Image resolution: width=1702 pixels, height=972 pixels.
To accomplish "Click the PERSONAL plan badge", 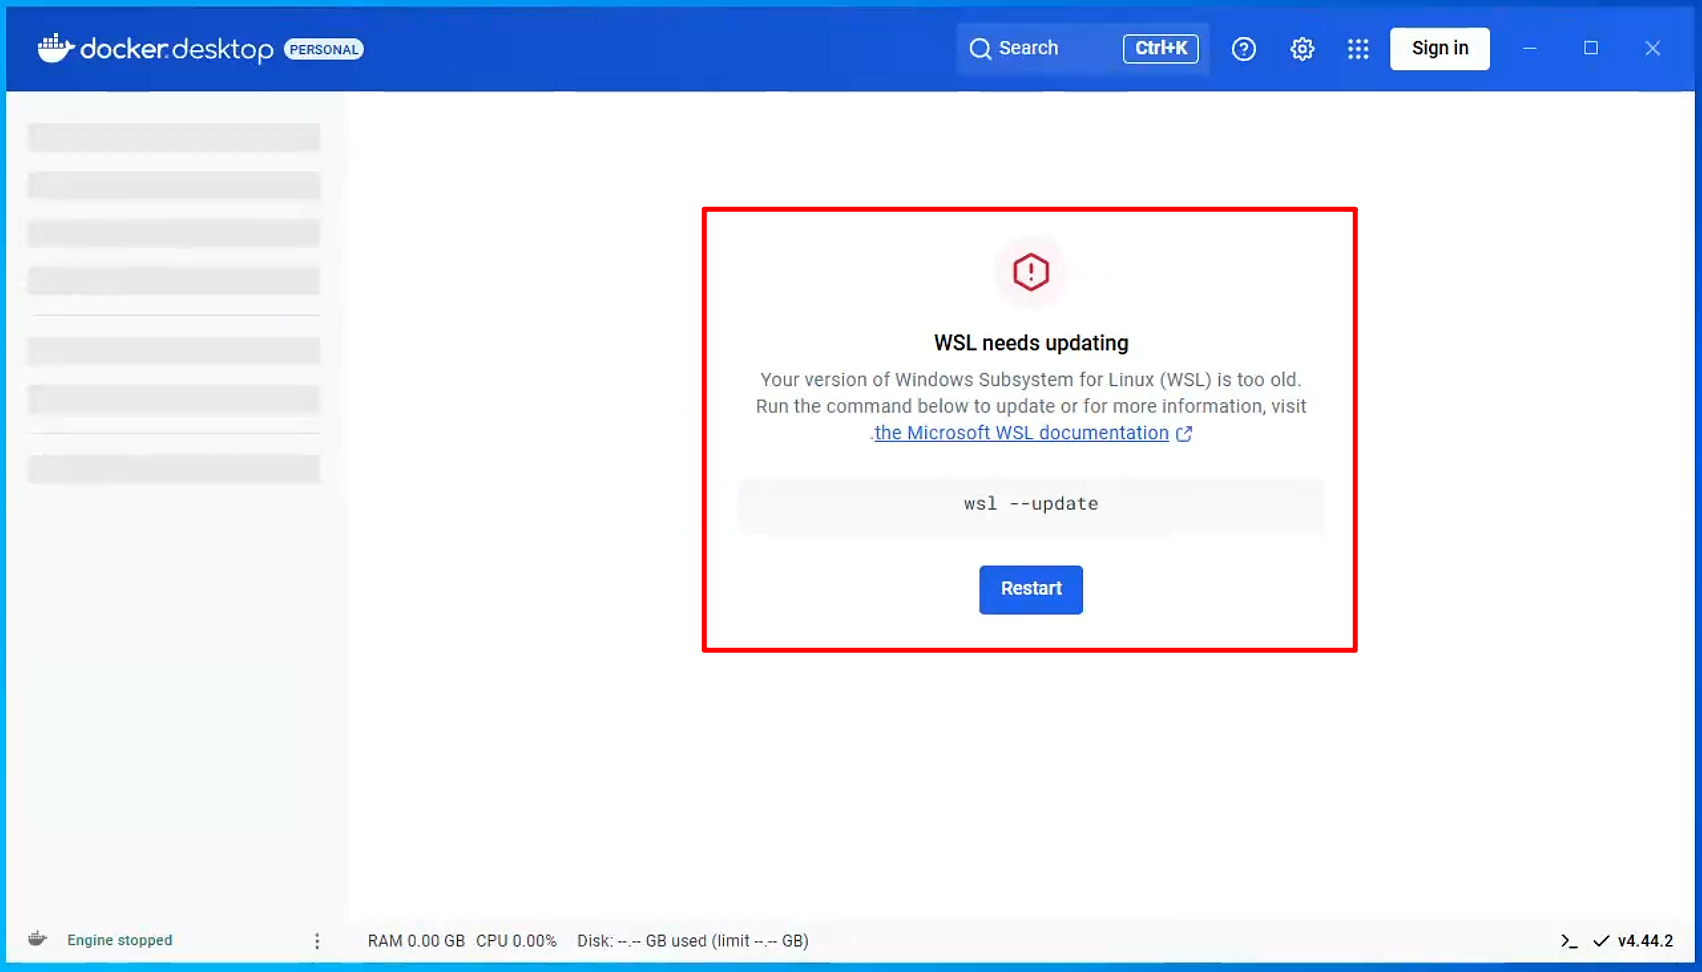I will [x=324, y=49].
